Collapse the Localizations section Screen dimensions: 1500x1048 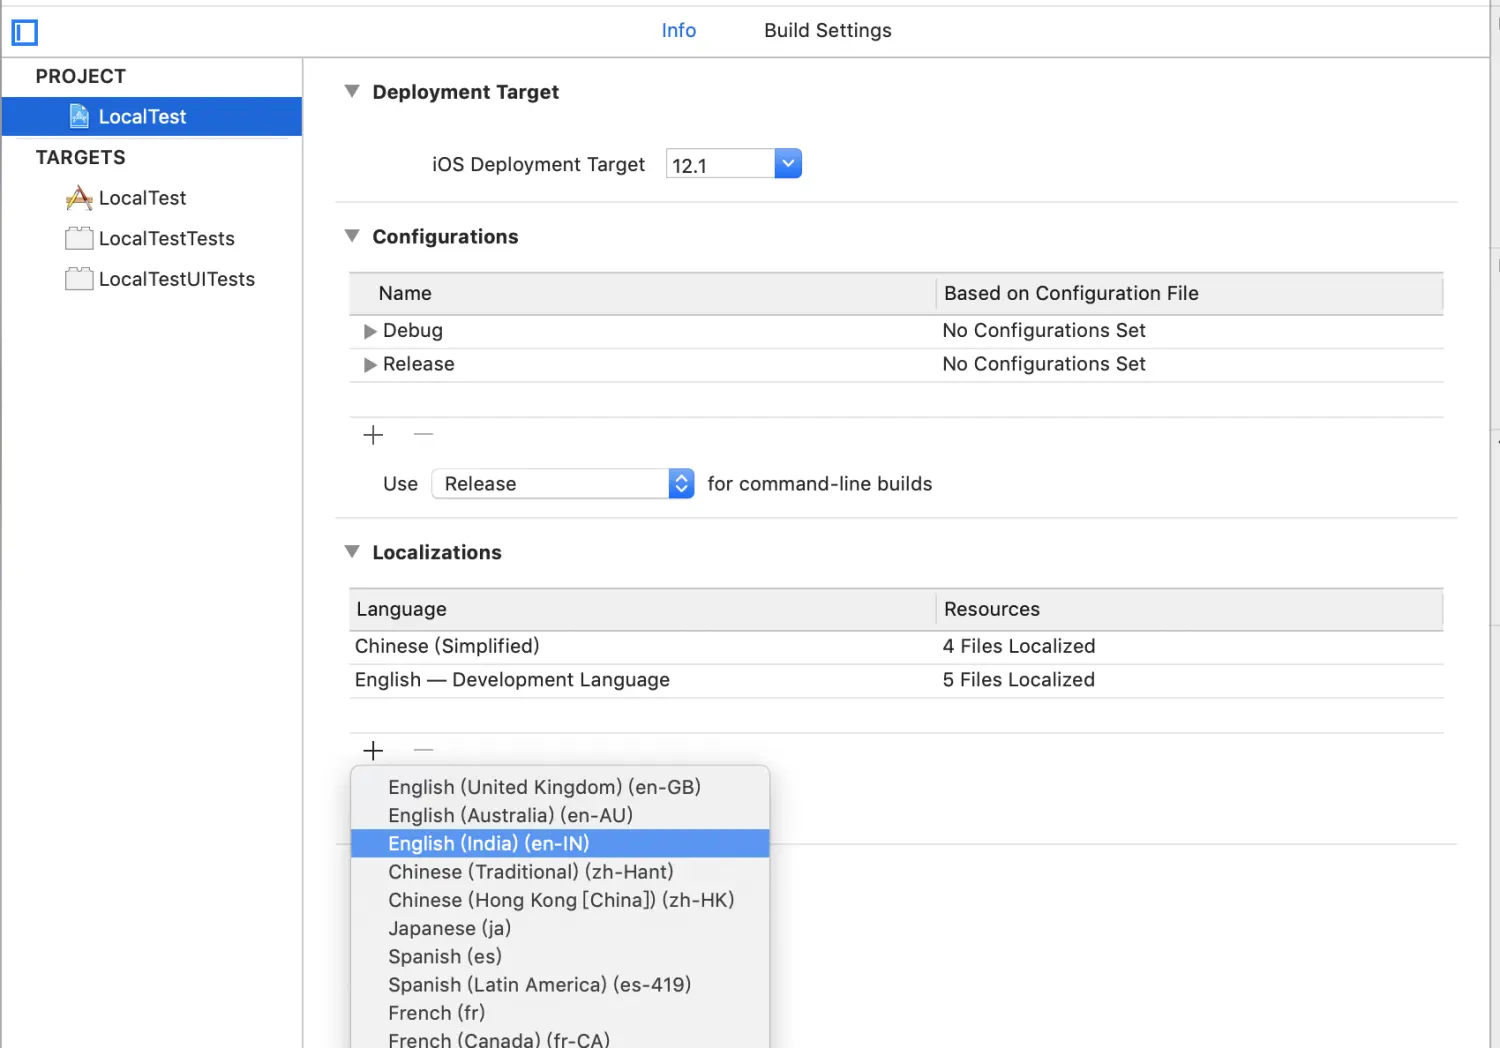coord(352,552)
